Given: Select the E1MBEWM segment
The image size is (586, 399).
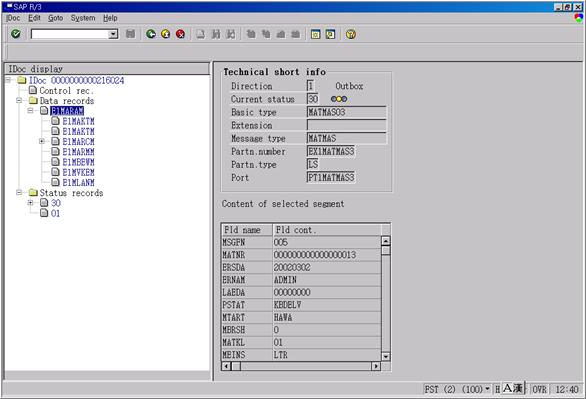Looking at the screenshot, I should pos(78,162).
